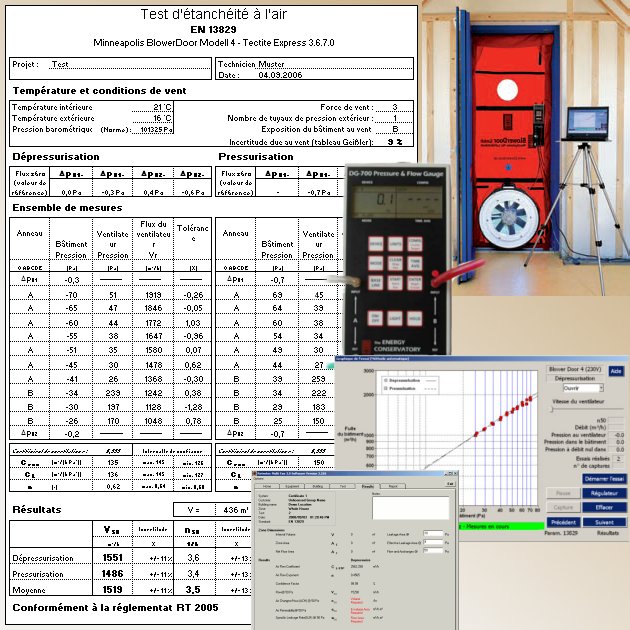Click the 'Conformément à la réglementat RT 2005' line
The width and height of the screenshot is (630, 630).
coord(115,608)
